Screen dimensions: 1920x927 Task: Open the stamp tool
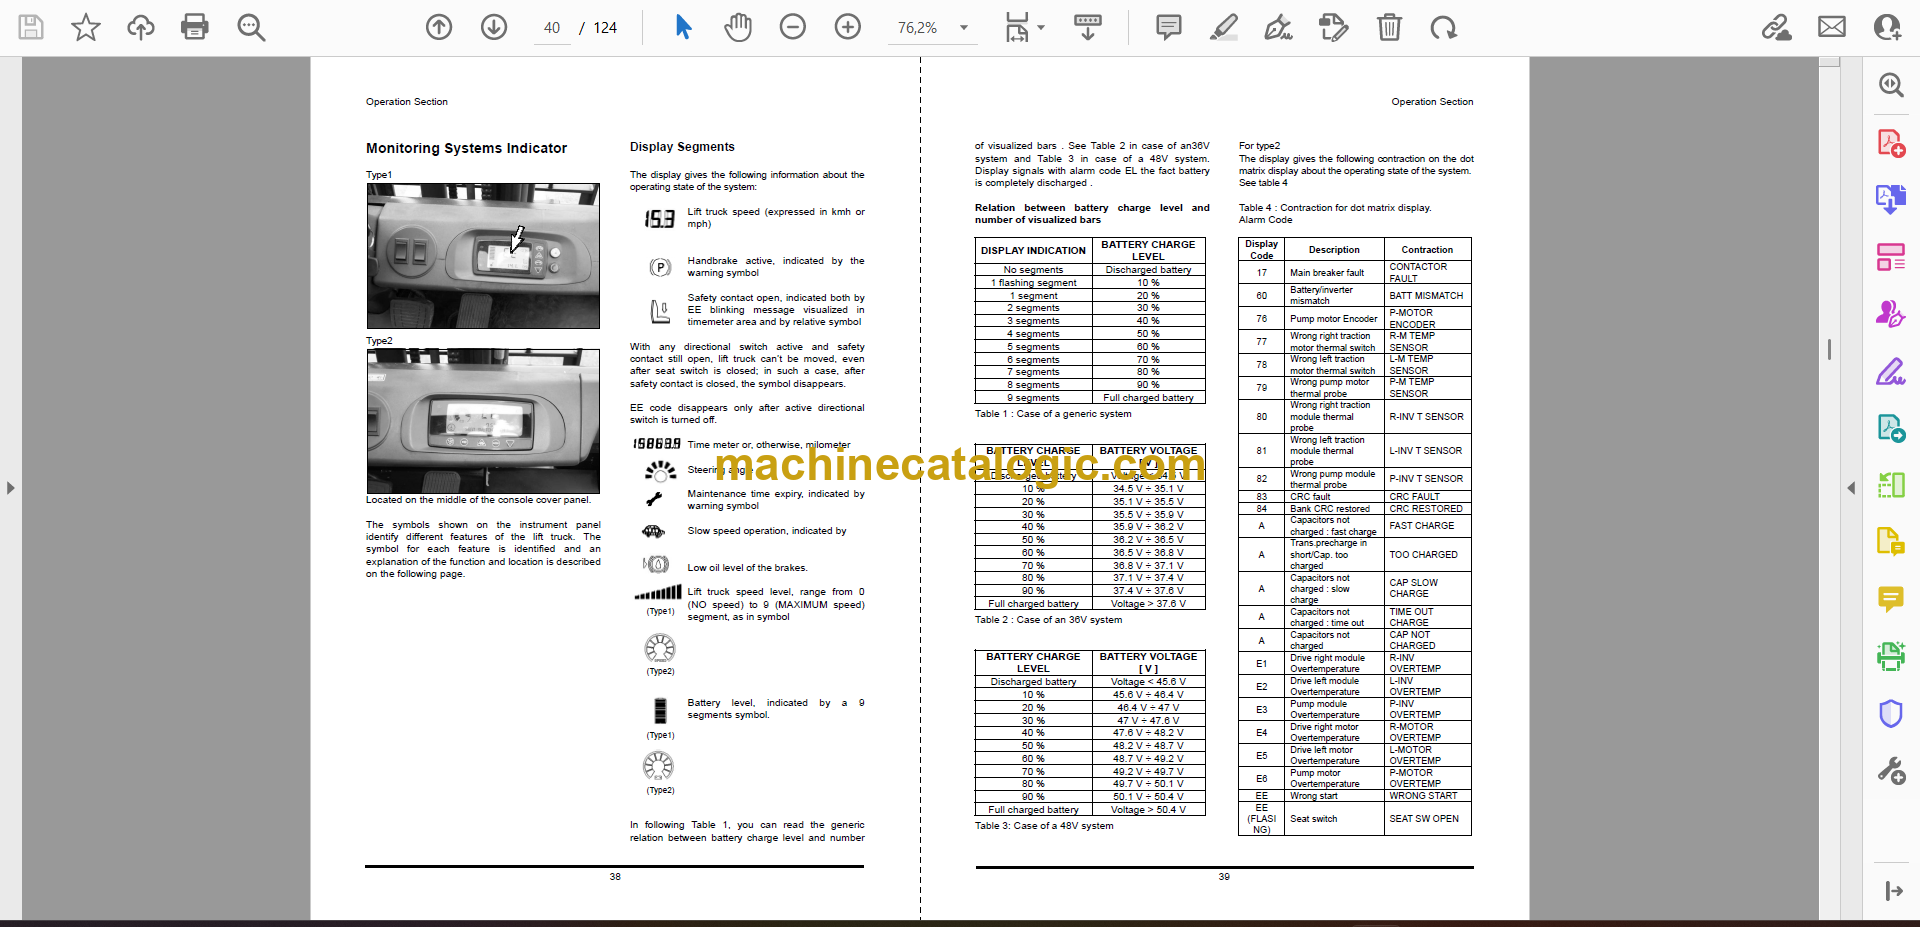(x=1333, y=27)
